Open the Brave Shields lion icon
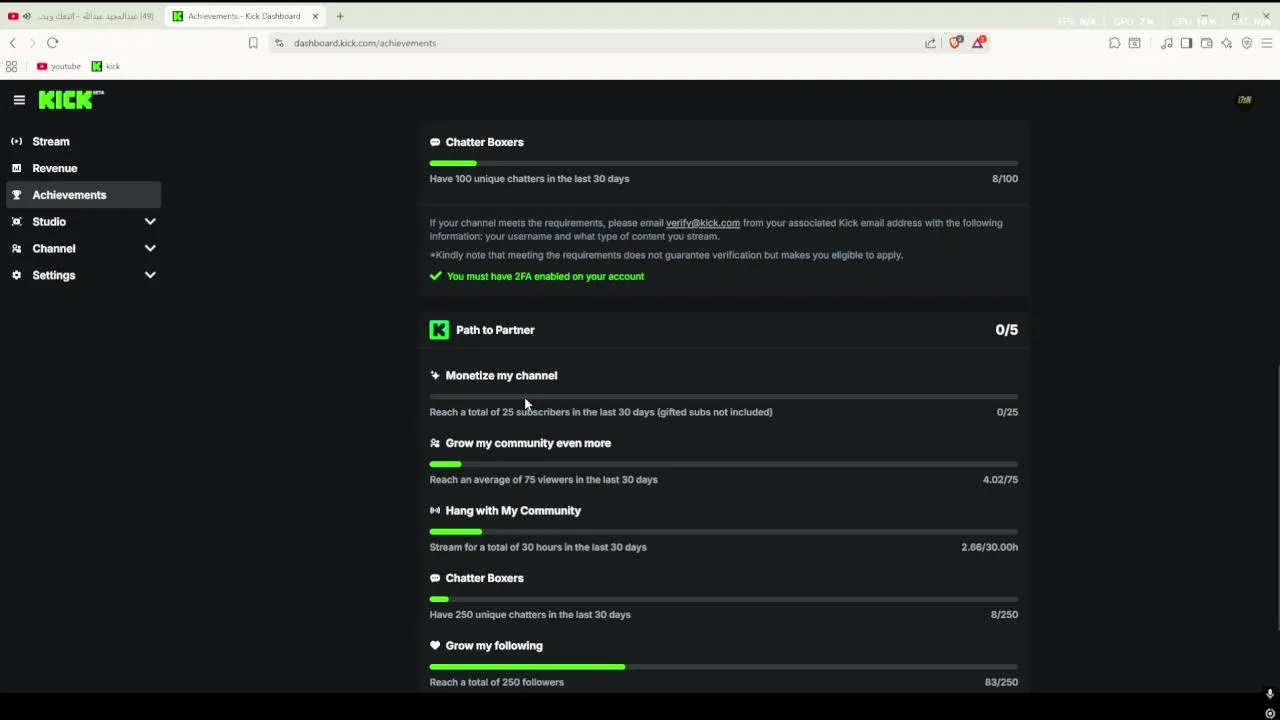 click(955, 43)
